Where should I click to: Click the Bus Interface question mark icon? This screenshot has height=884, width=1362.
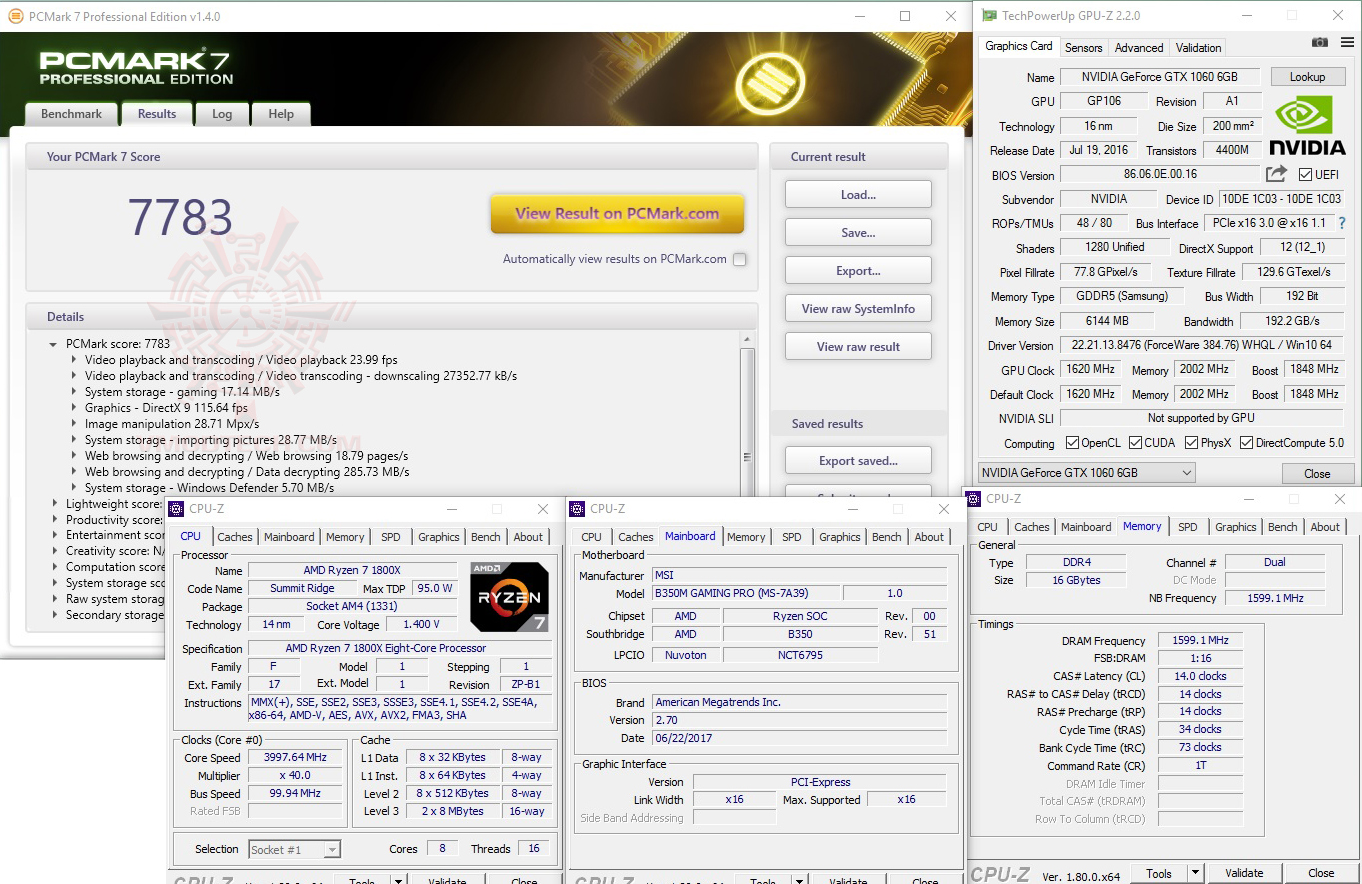tap(1342, 223)
